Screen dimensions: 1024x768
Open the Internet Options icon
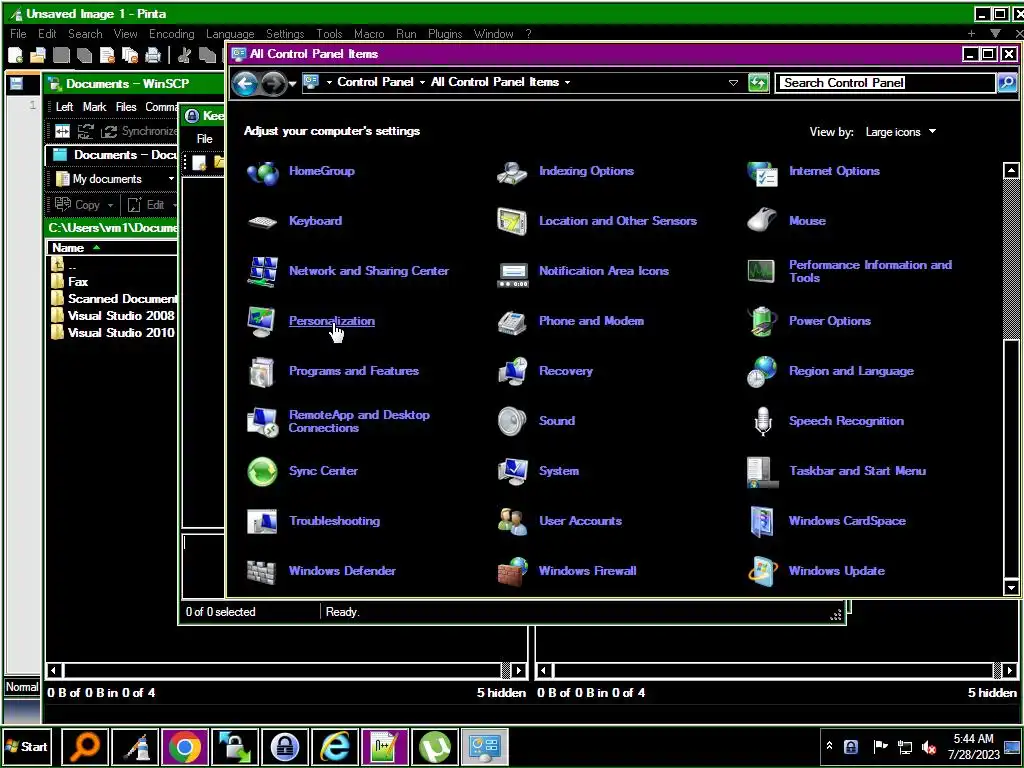click(762, 174)
